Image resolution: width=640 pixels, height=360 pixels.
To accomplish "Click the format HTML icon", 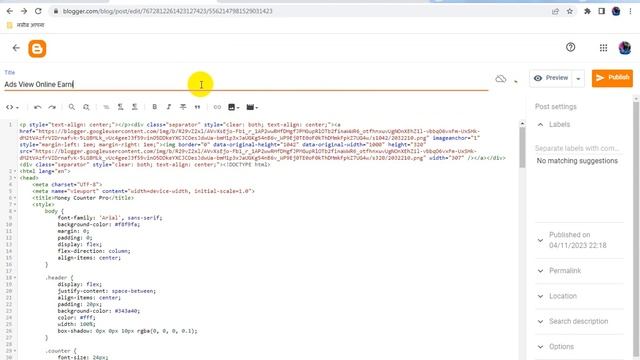I will (106, 107).
